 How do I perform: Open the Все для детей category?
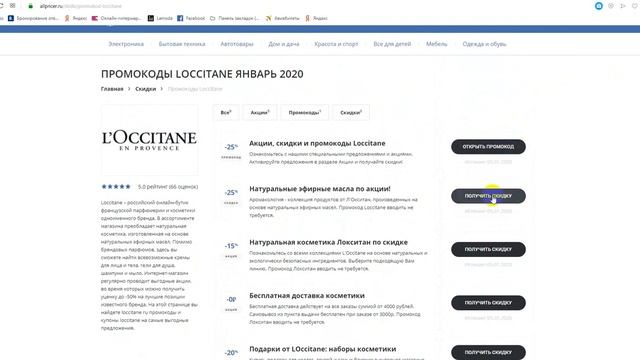(x=392, y=44)
